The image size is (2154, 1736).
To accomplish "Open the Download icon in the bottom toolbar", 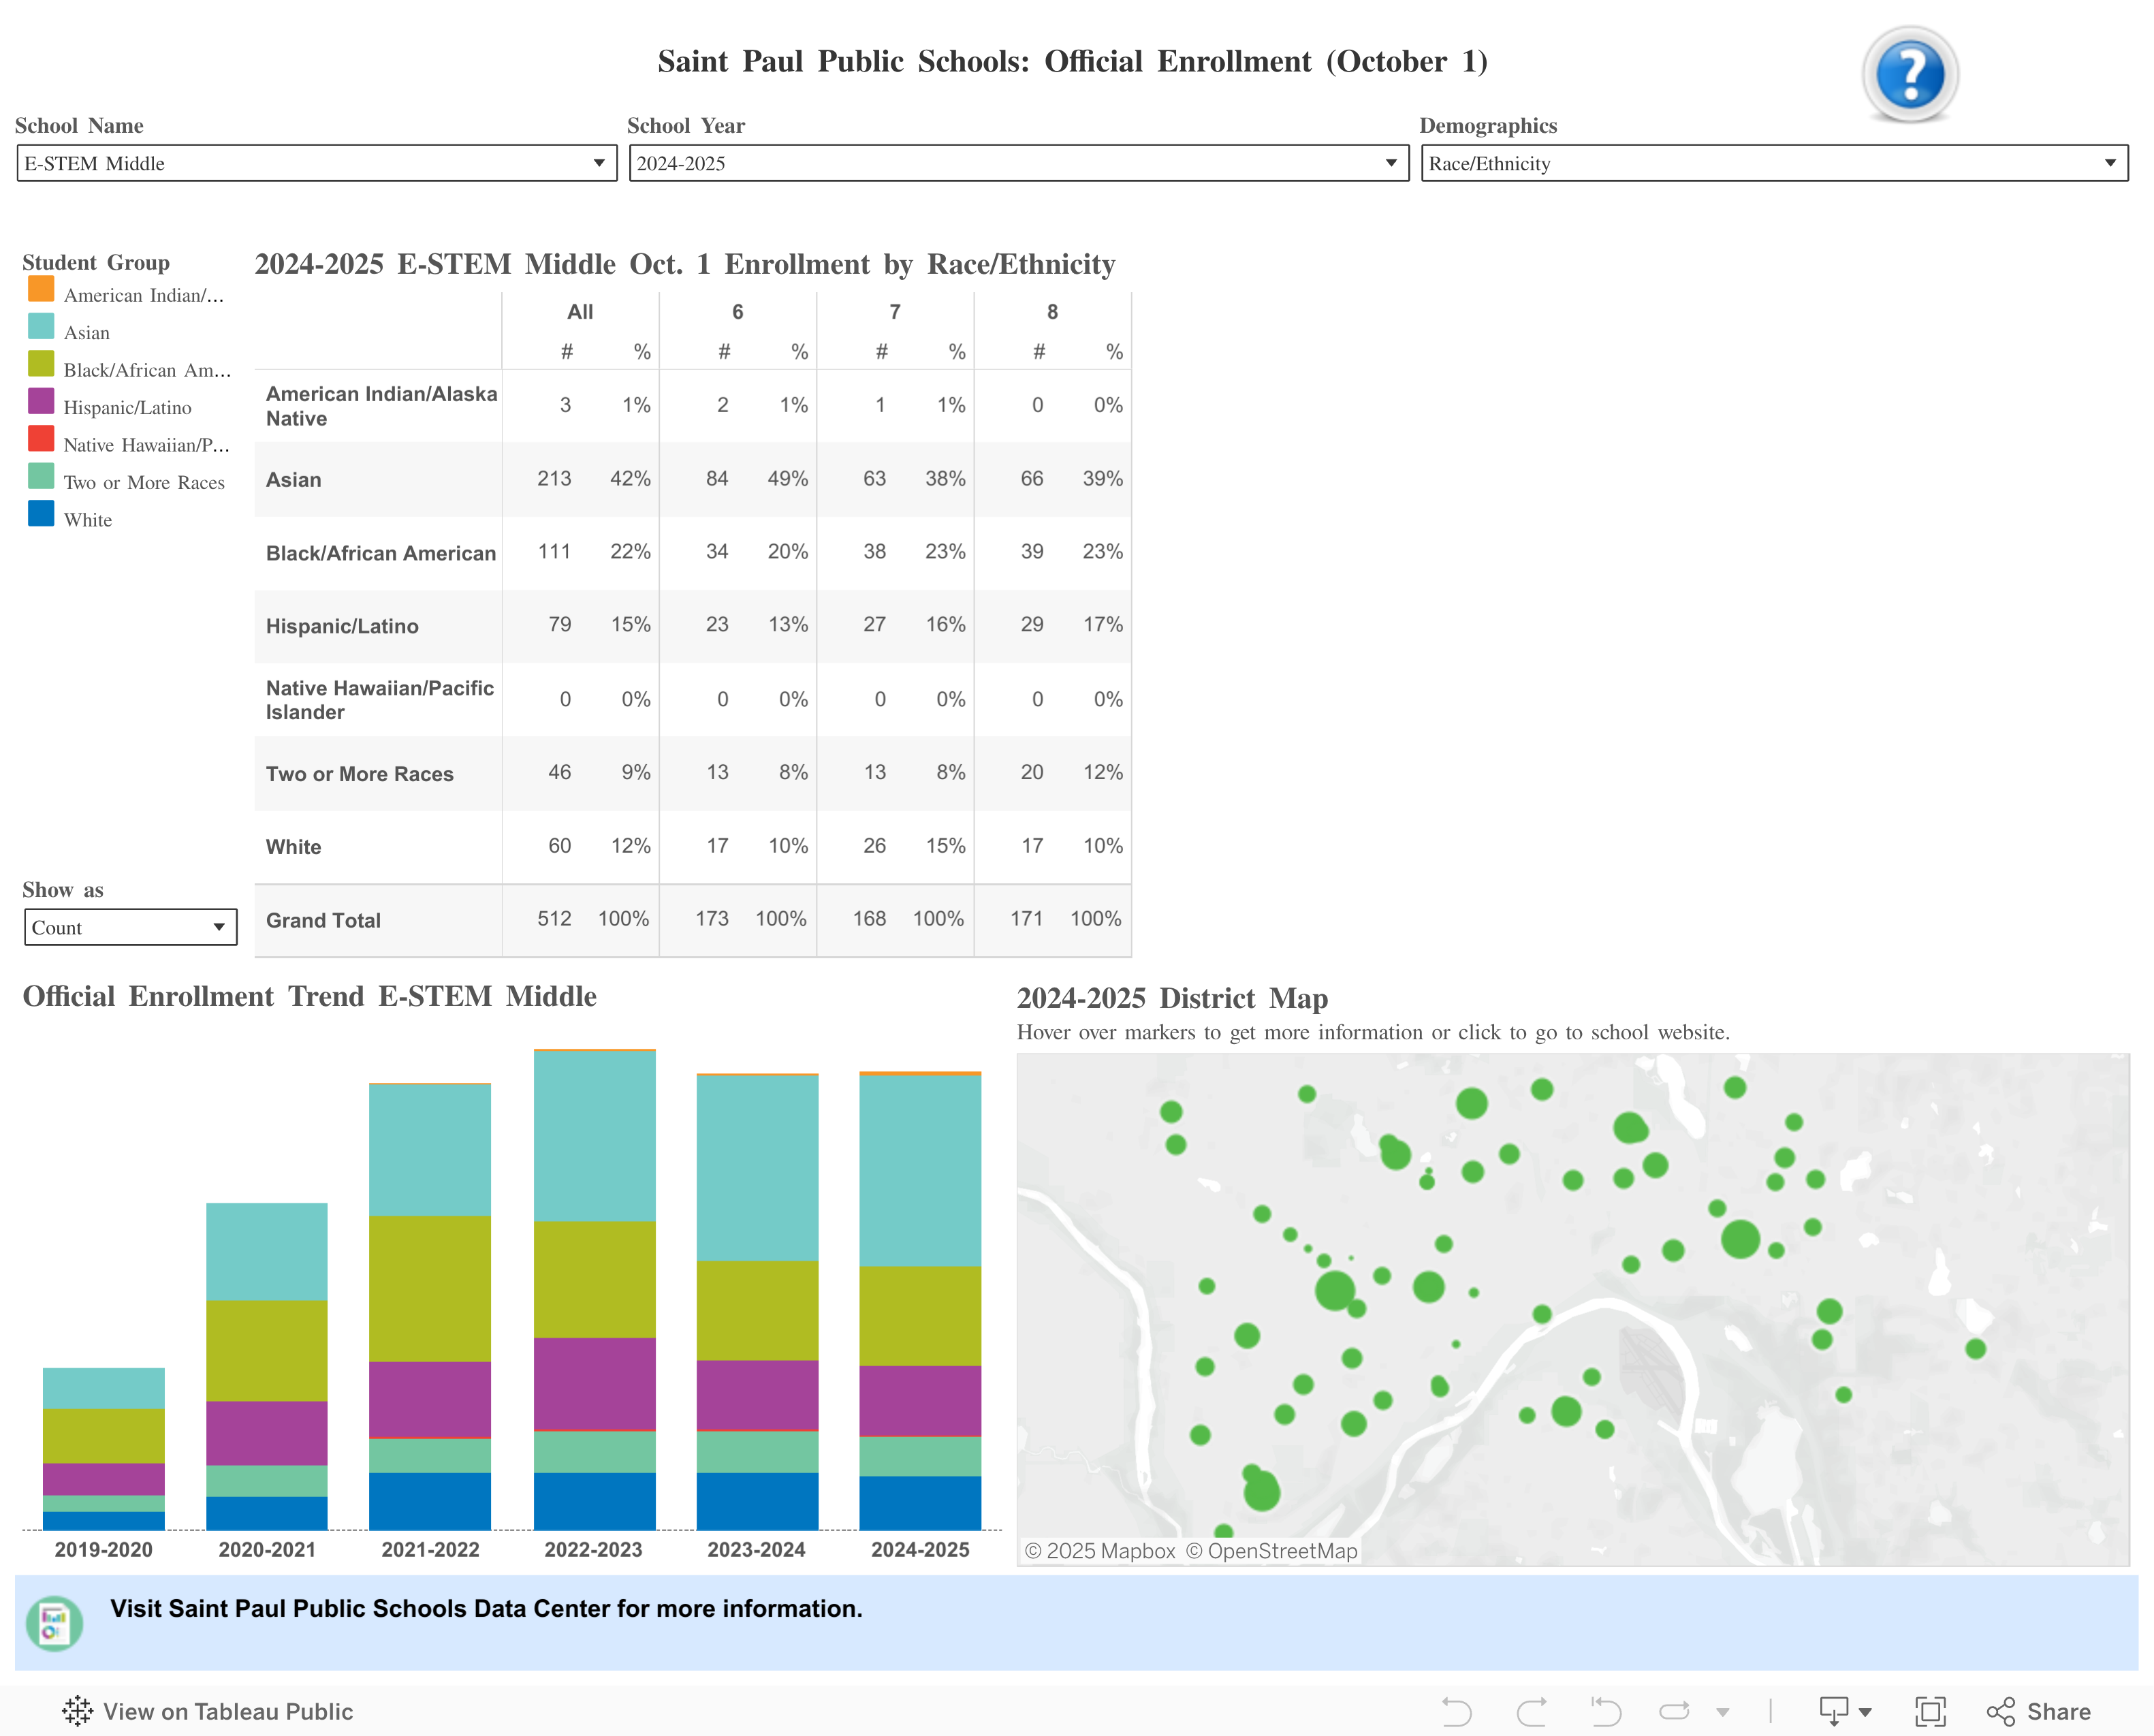I will 1834,1710.
